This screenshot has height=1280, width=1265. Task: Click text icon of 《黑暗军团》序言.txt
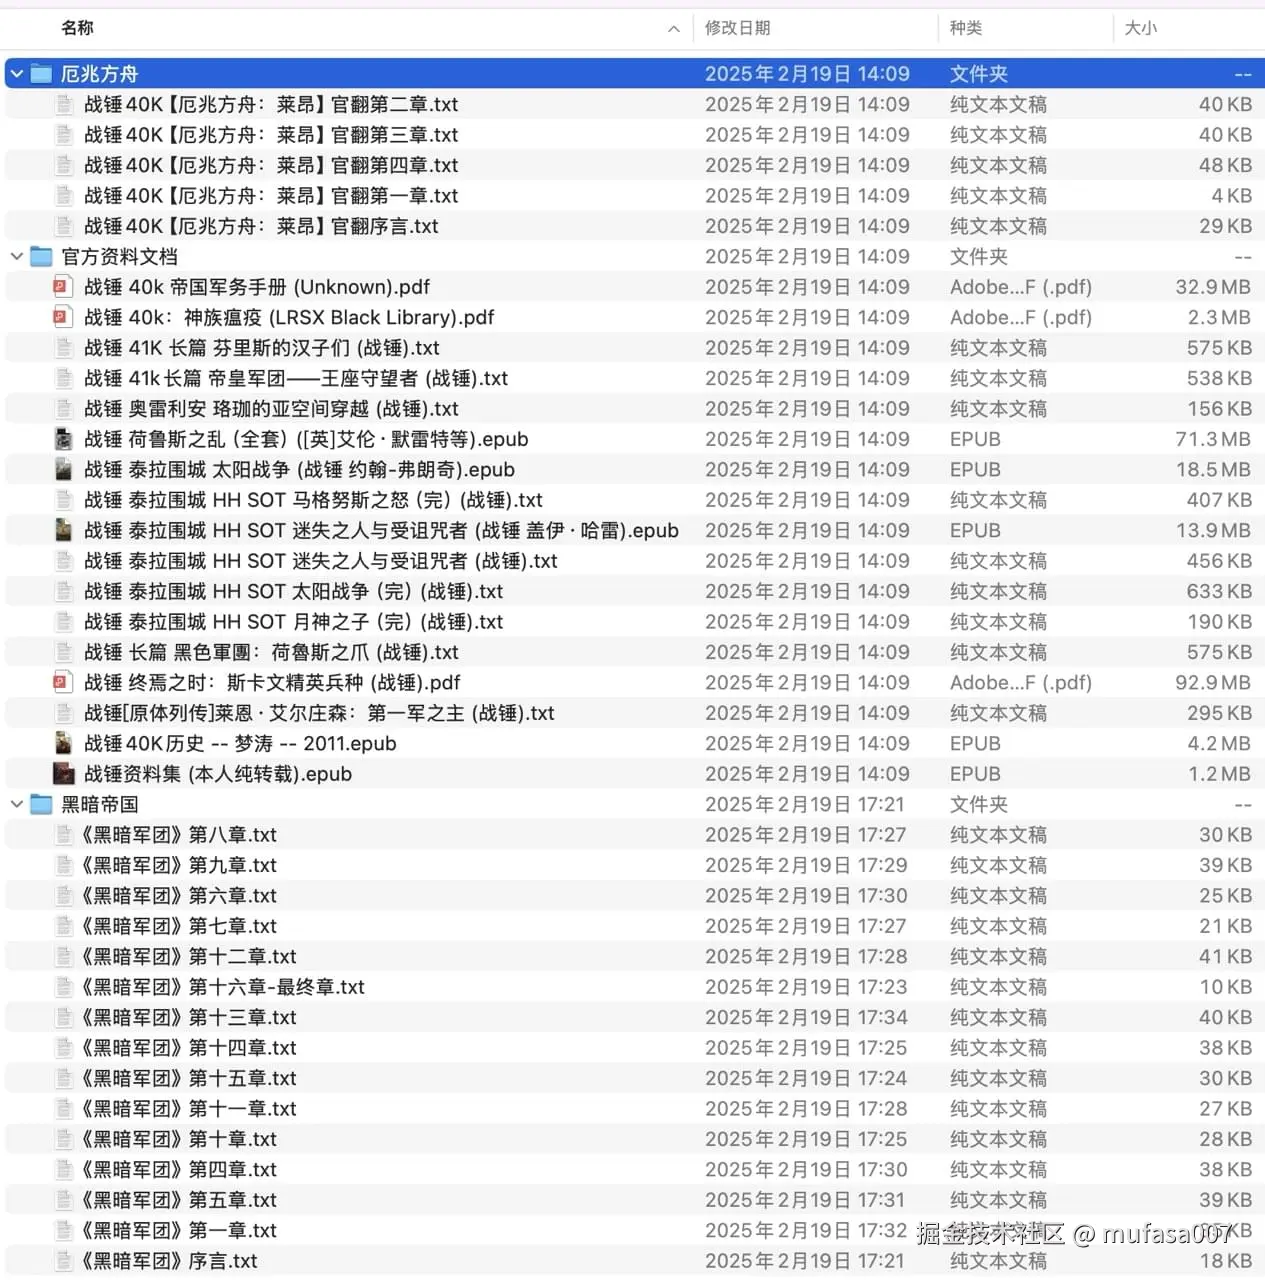click(x=64, y=1261)
